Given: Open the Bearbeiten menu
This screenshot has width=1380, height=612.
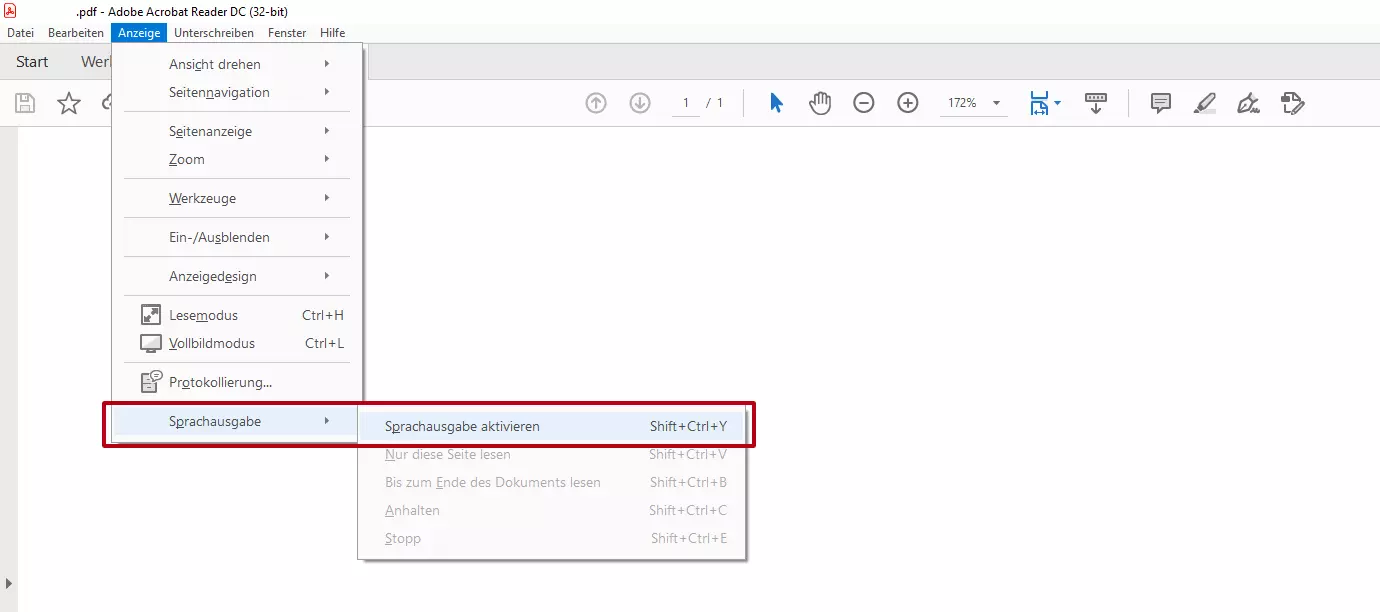Looking at the screenshot, I should (x=76, y=33).
